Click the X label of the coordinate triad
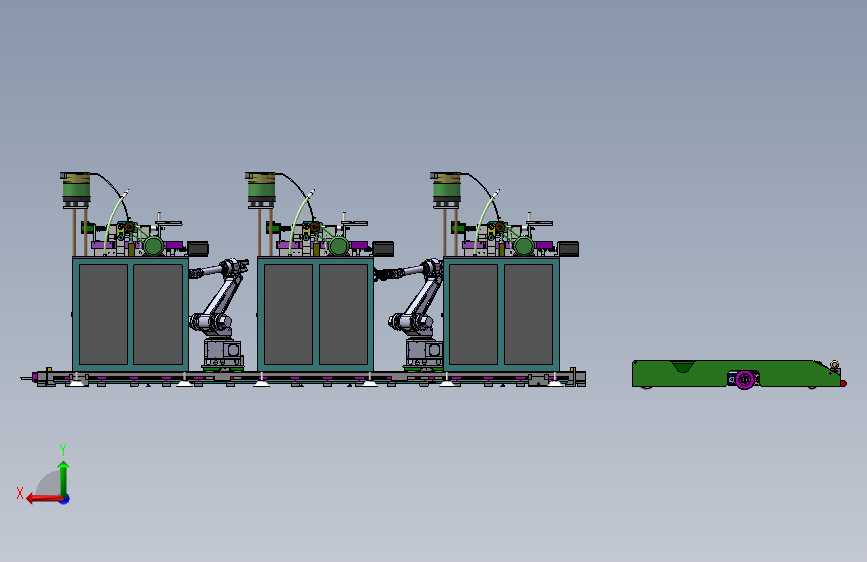867x562 pixels. (20, 493)
